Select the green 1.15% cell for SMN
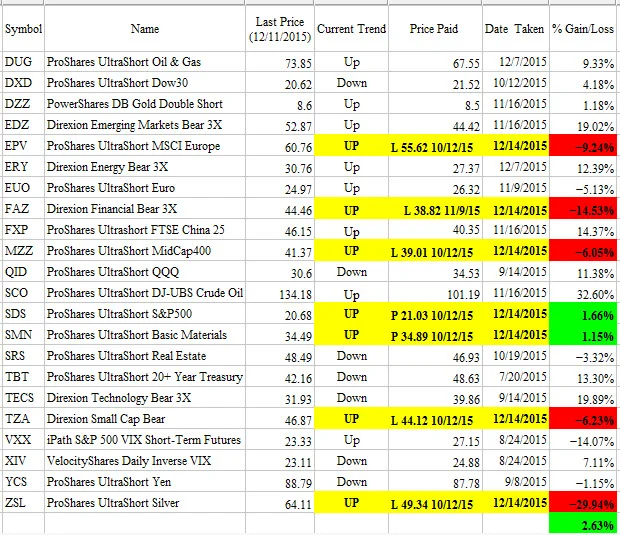Screen dimensions: 620x535 (583, 335)
